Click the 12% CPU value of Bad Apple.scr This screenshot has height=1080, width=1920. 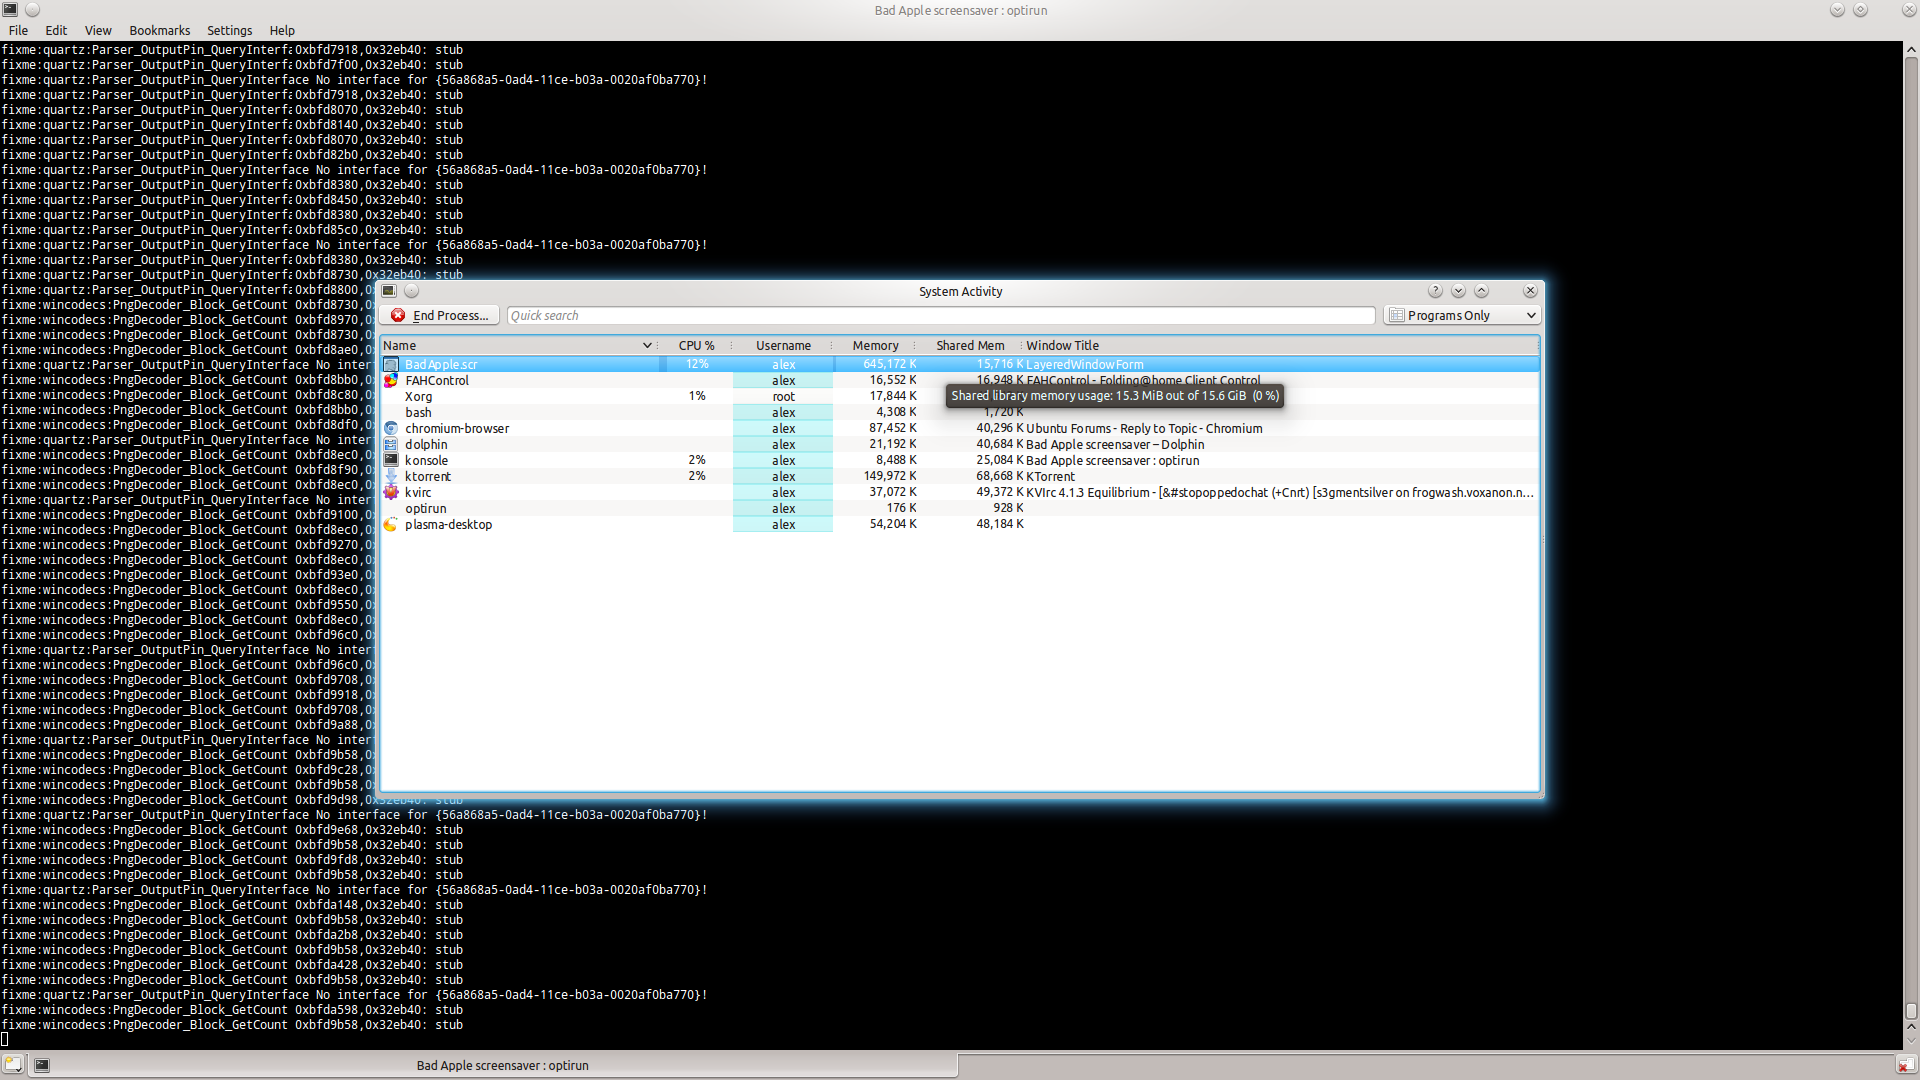(x=697, y=365)
